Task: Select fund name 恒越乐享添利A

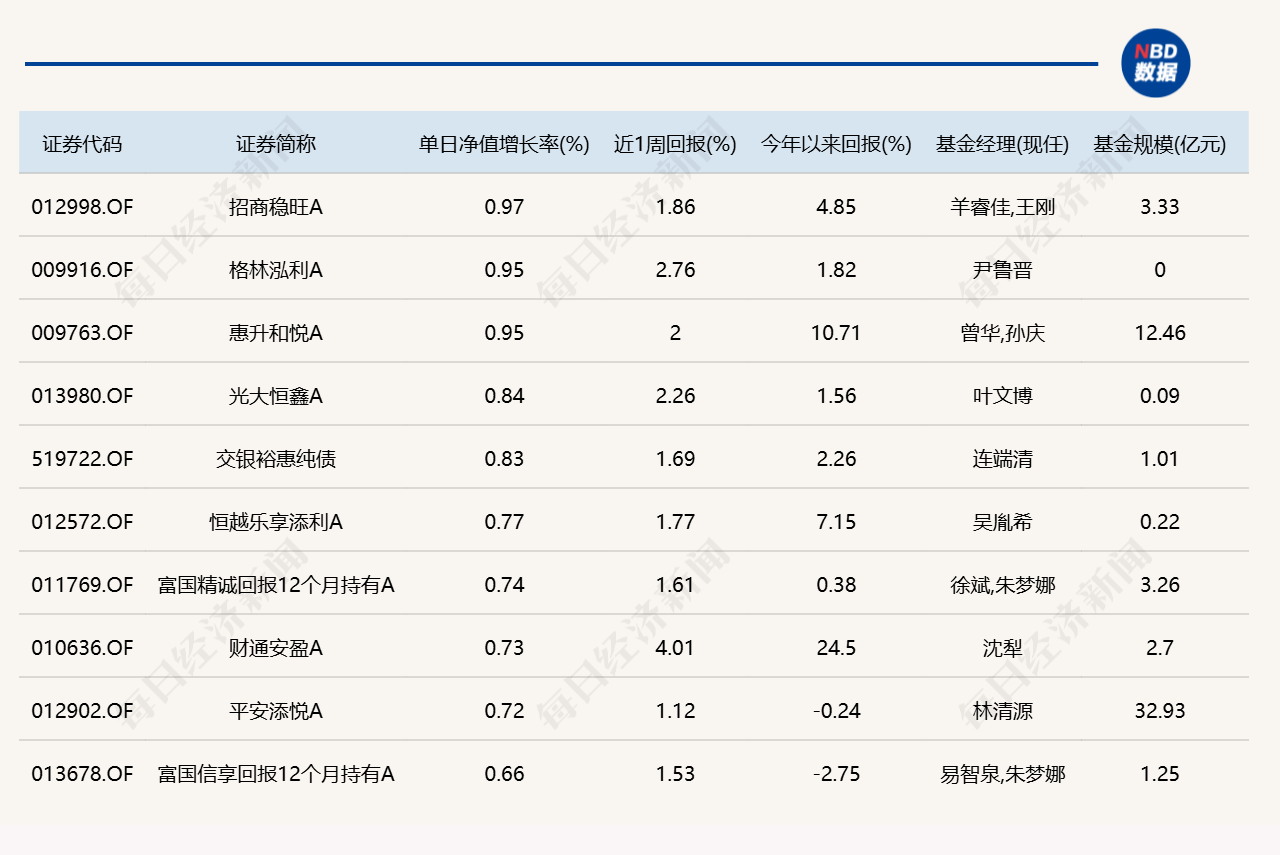Action: [276, 522]
